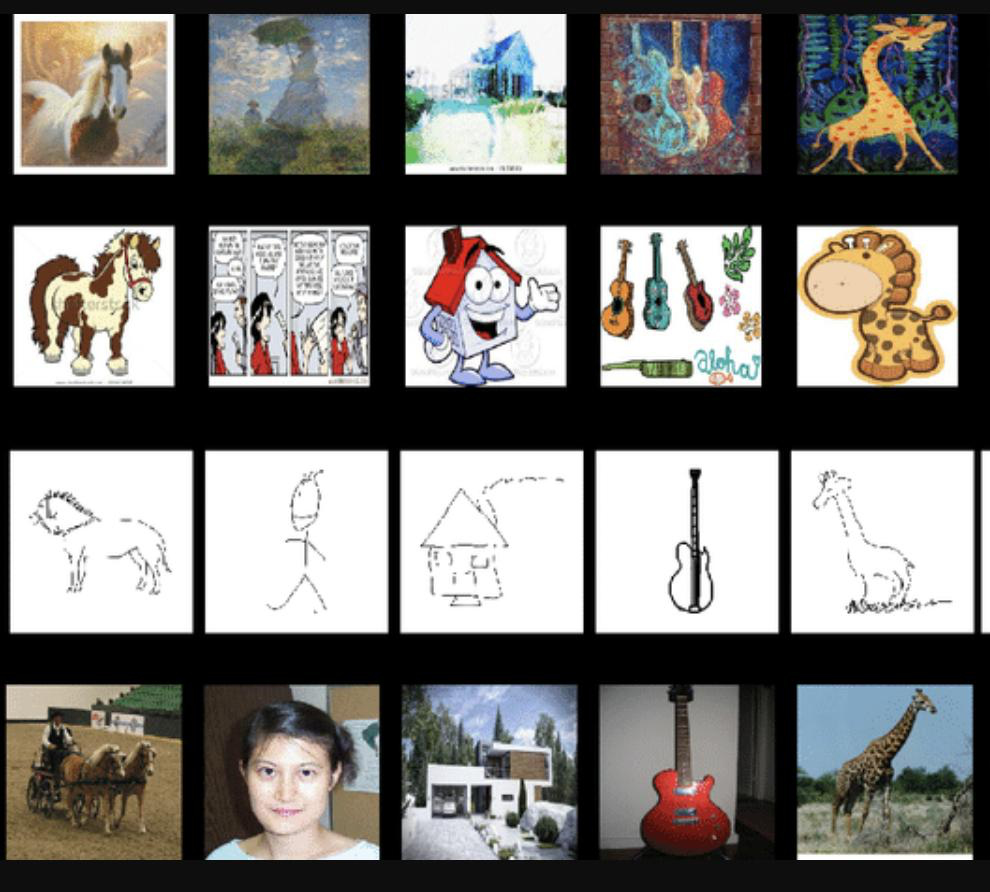Click the giraffe line sketch
990x892 pixels.
point(882,542)
